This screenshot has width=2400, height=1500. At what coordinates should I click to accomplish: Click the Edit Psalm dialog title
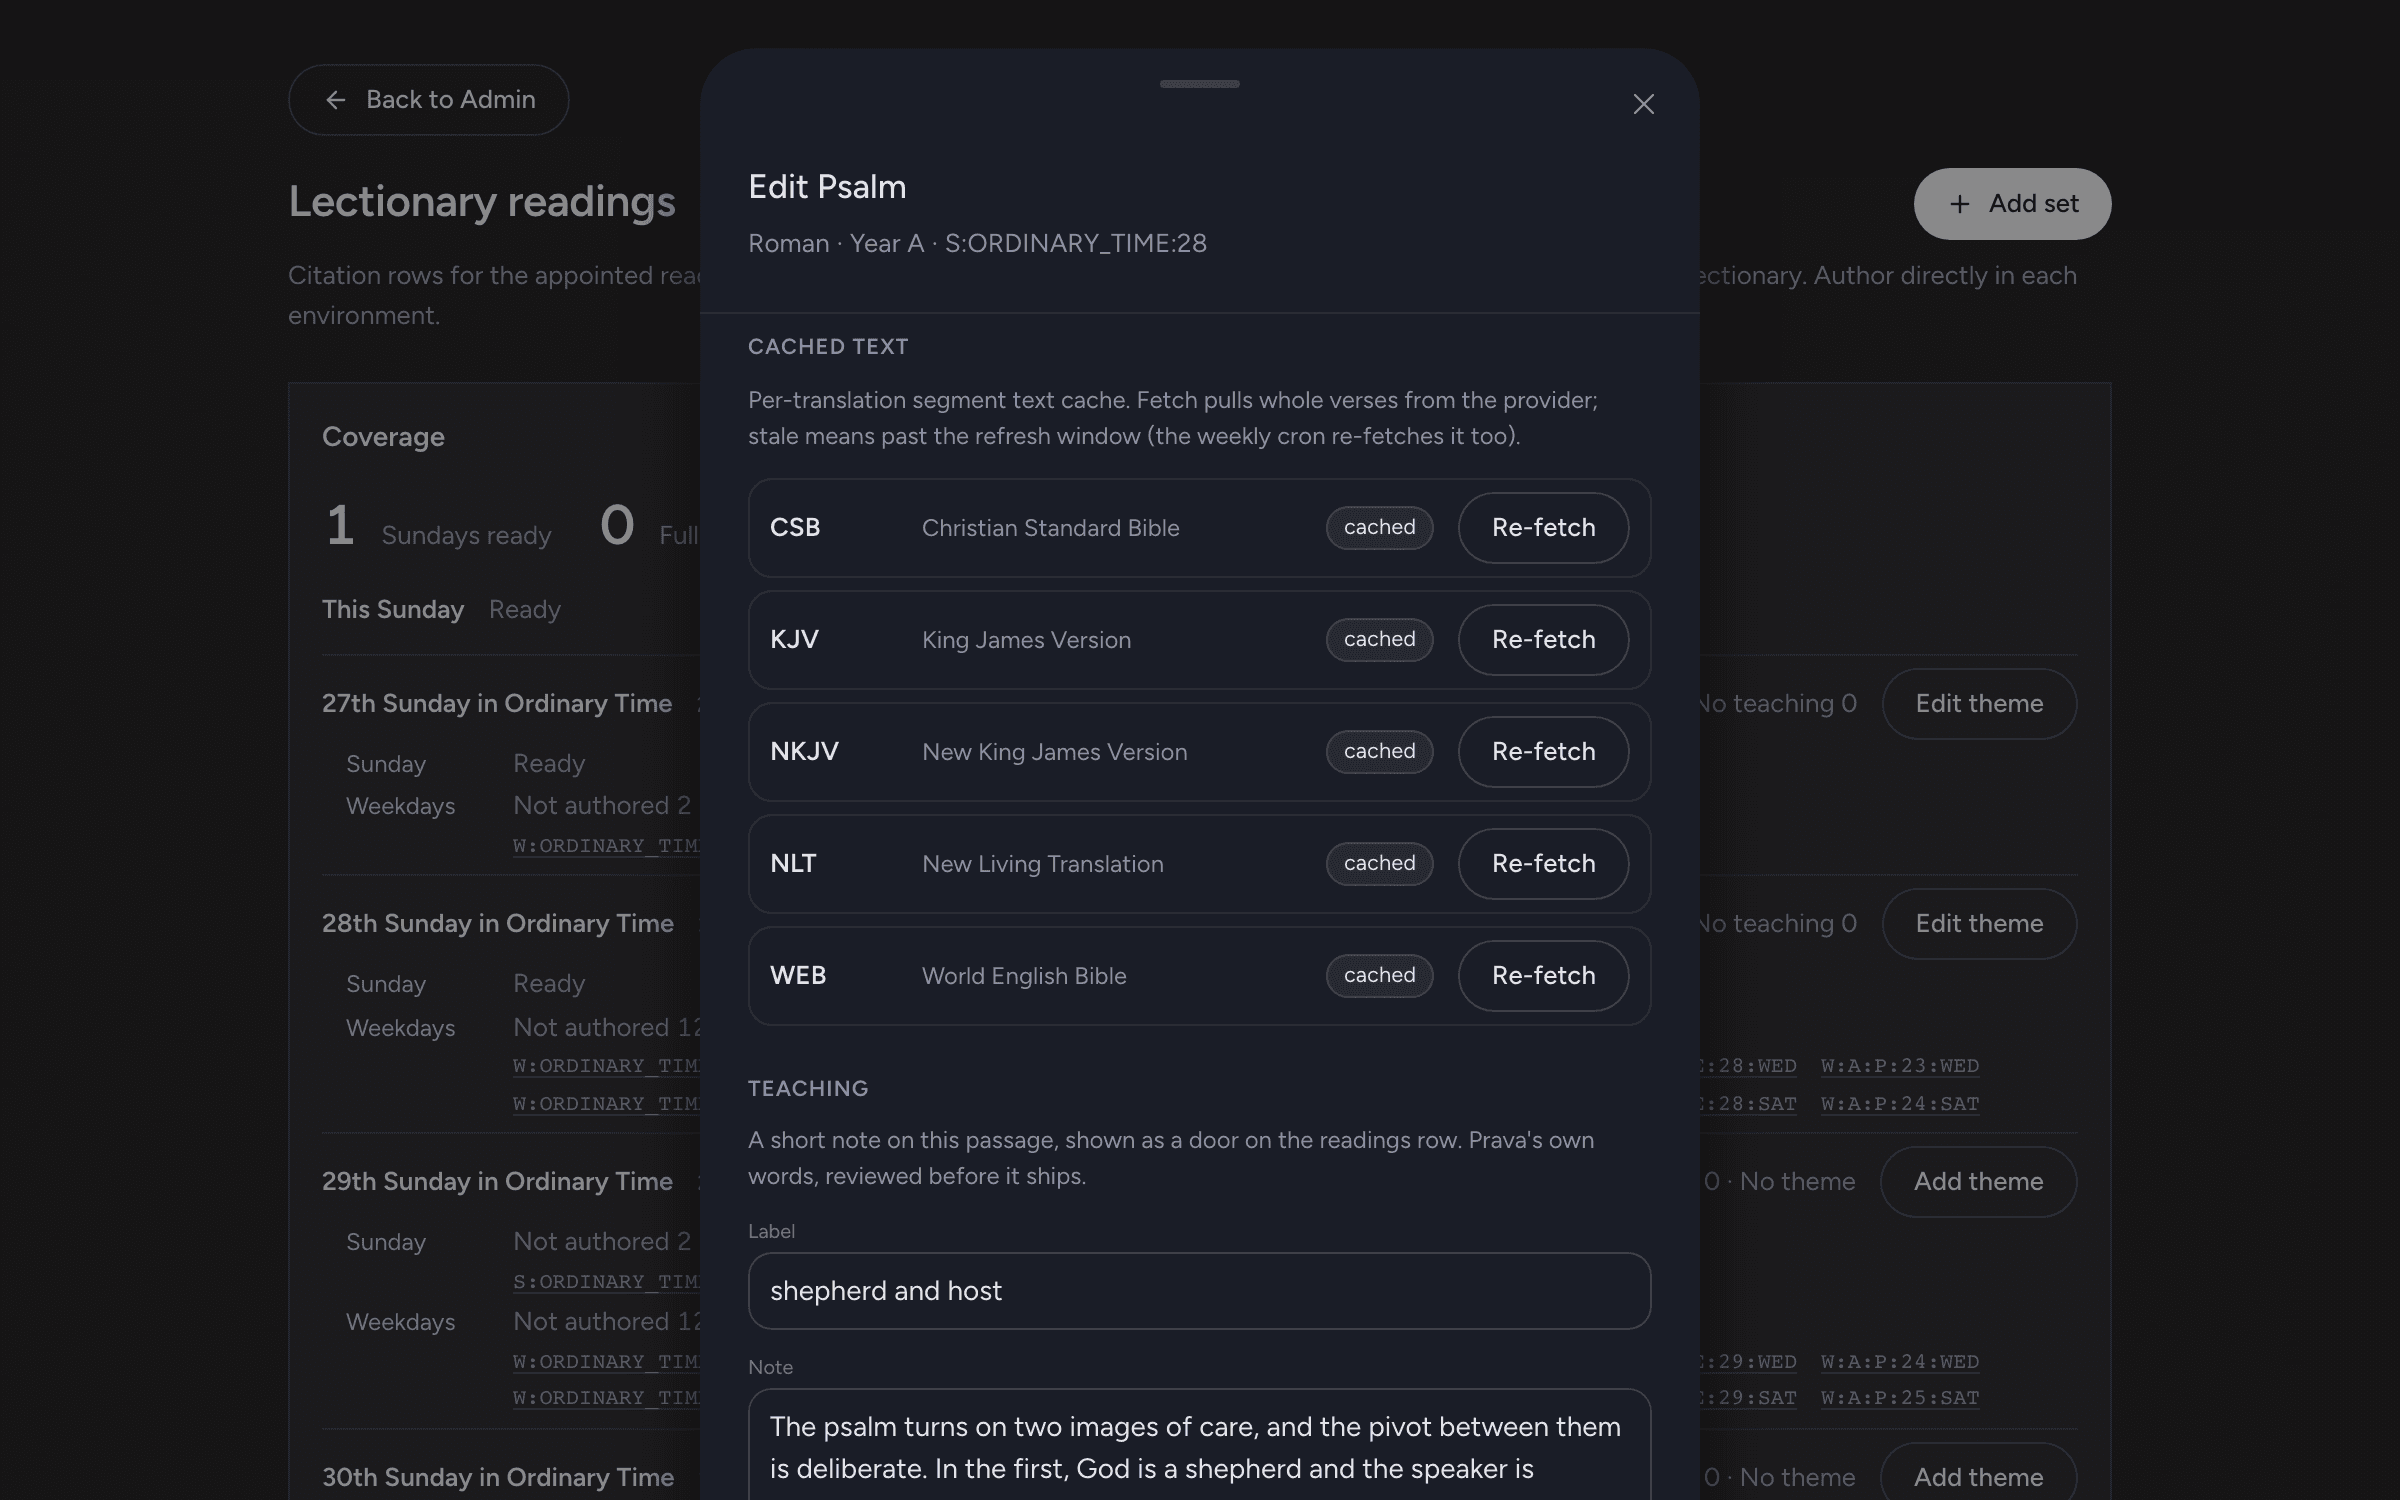pyautogui.click(x=827, y=187)
